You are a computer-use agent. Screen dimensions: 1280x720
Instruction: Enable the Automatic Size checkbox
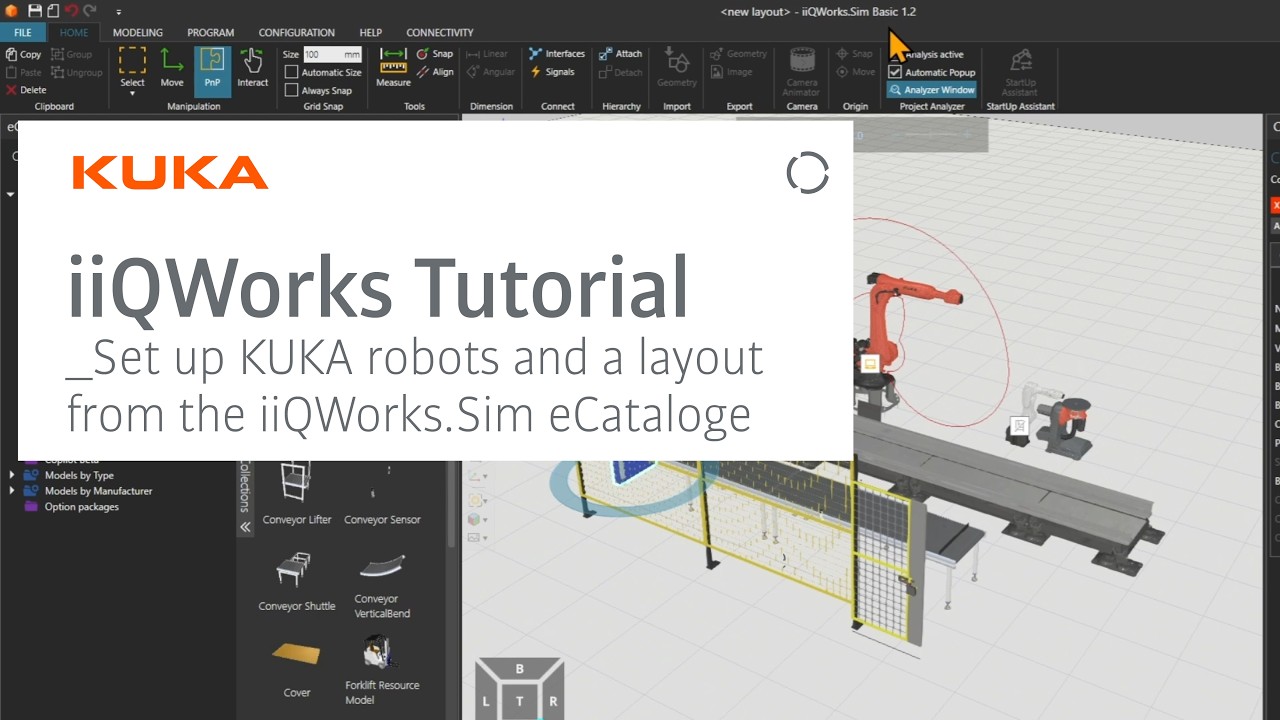coord(292,72)
